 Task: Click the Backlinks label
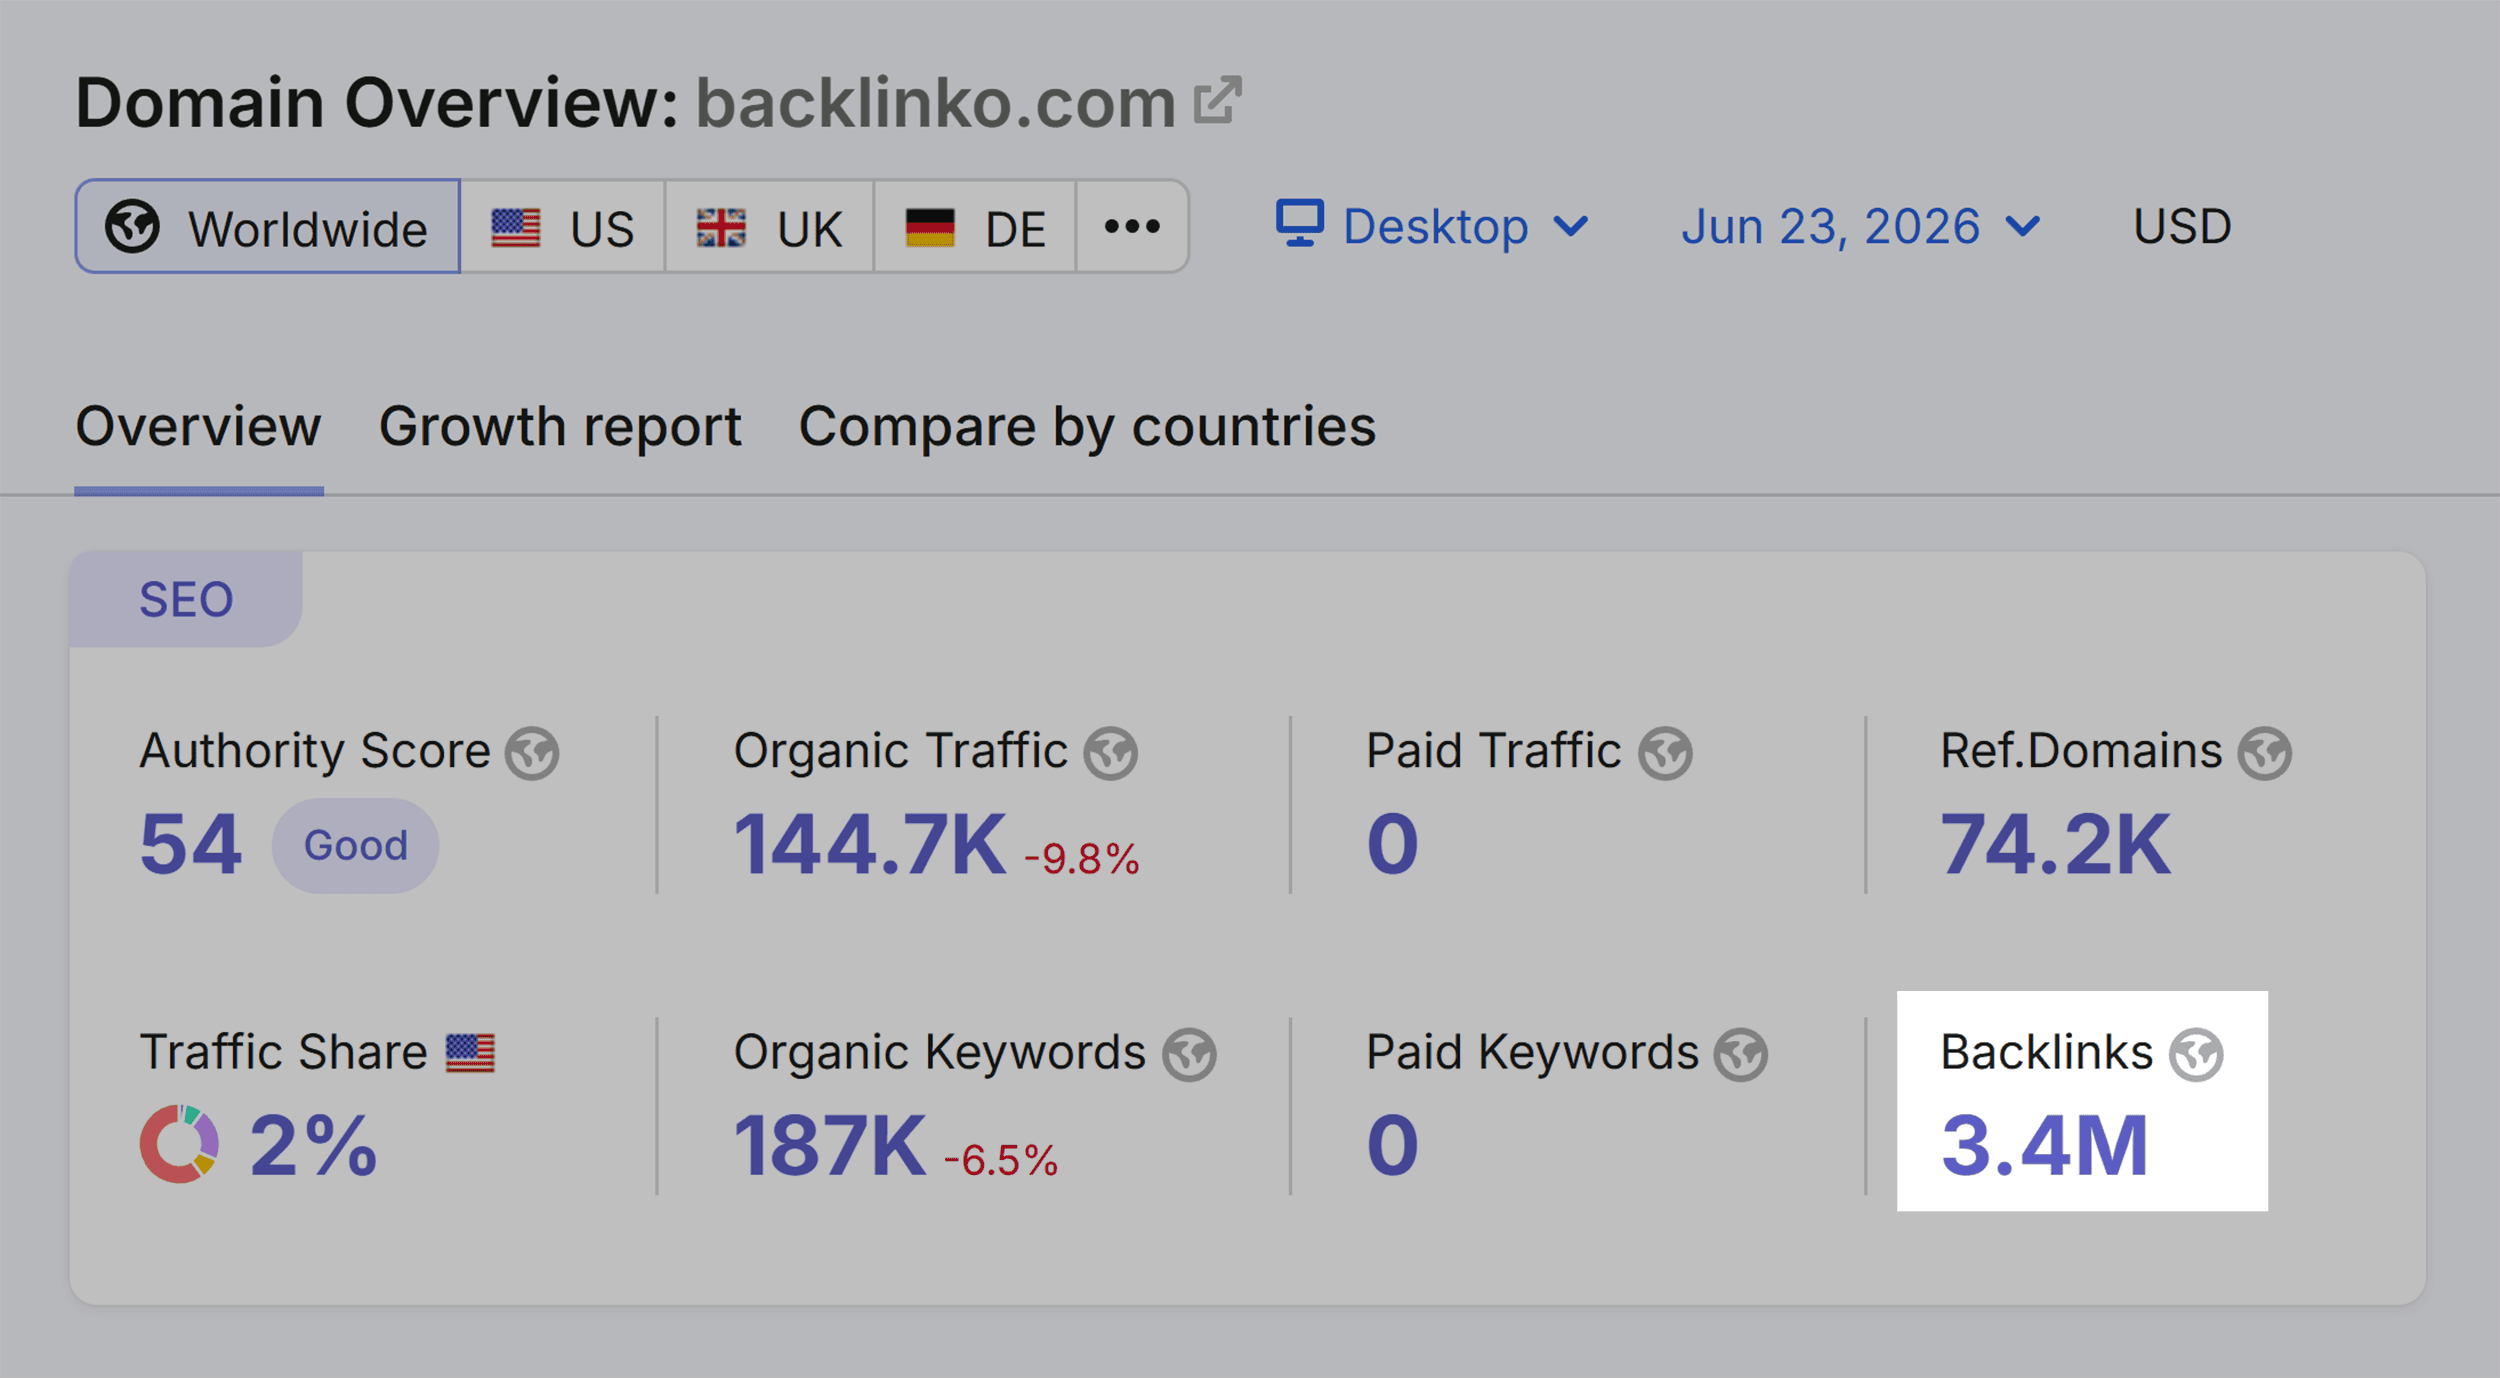2046,1053
